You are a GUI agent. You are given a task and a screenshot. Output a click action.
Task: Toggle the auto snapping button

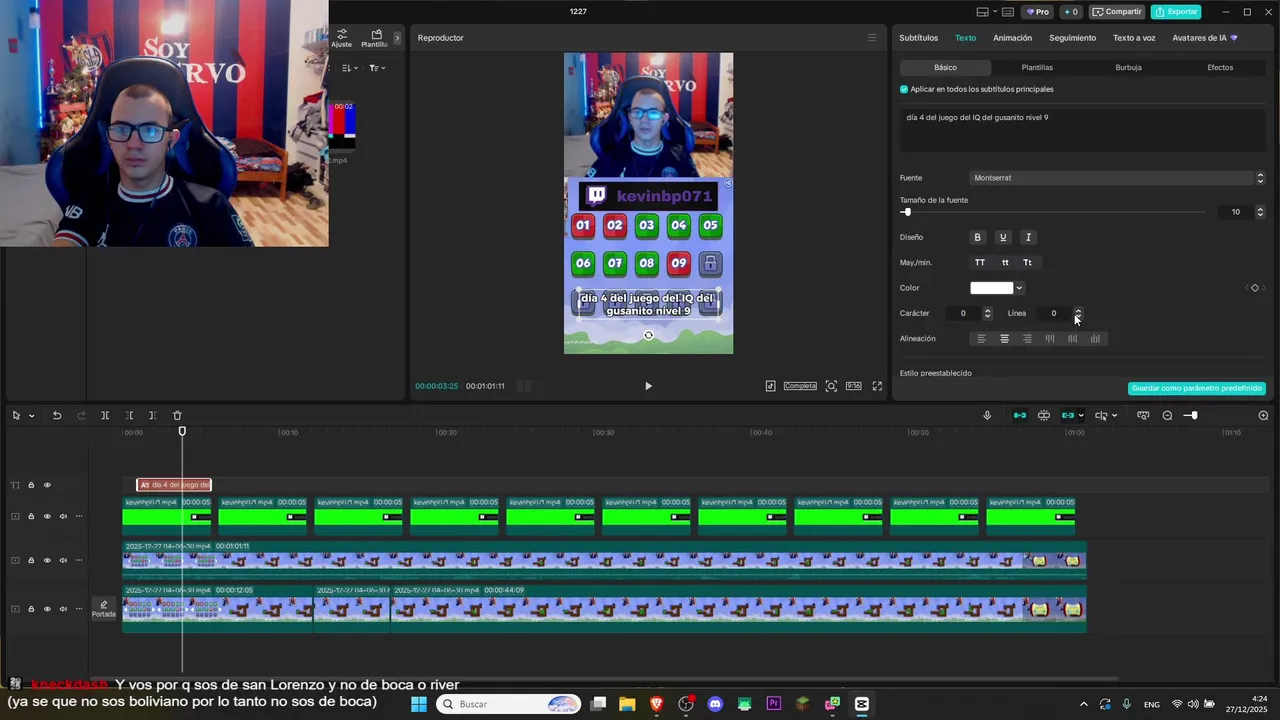pos(1044,416)
